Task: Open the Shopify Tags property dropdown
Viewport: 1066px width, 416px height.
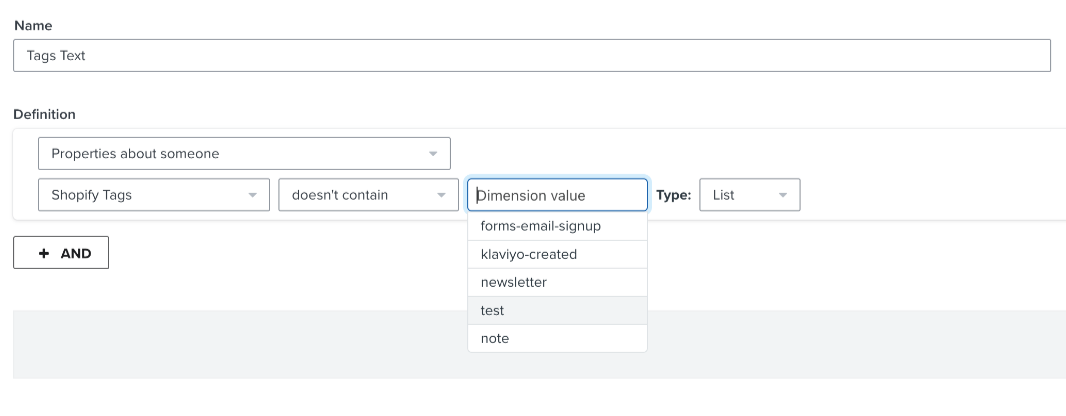Action: [152, 195]
